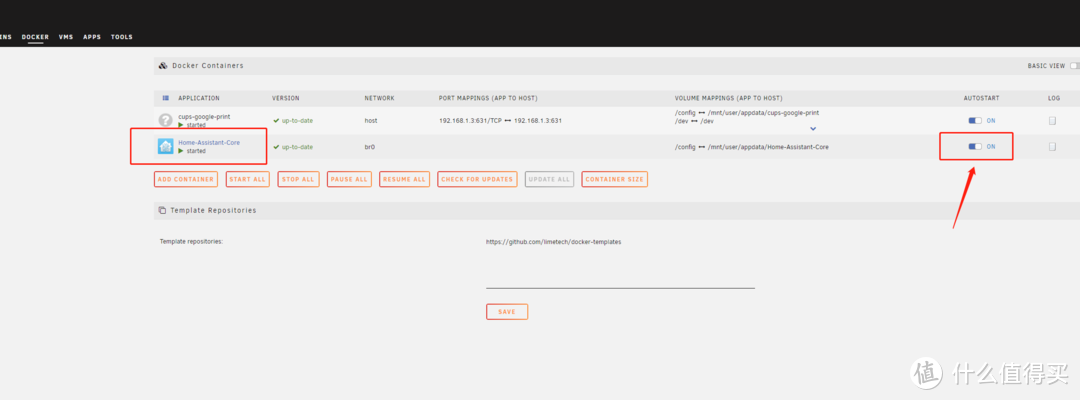
Task: Click the Add Container button
Action: pos(185,179)
